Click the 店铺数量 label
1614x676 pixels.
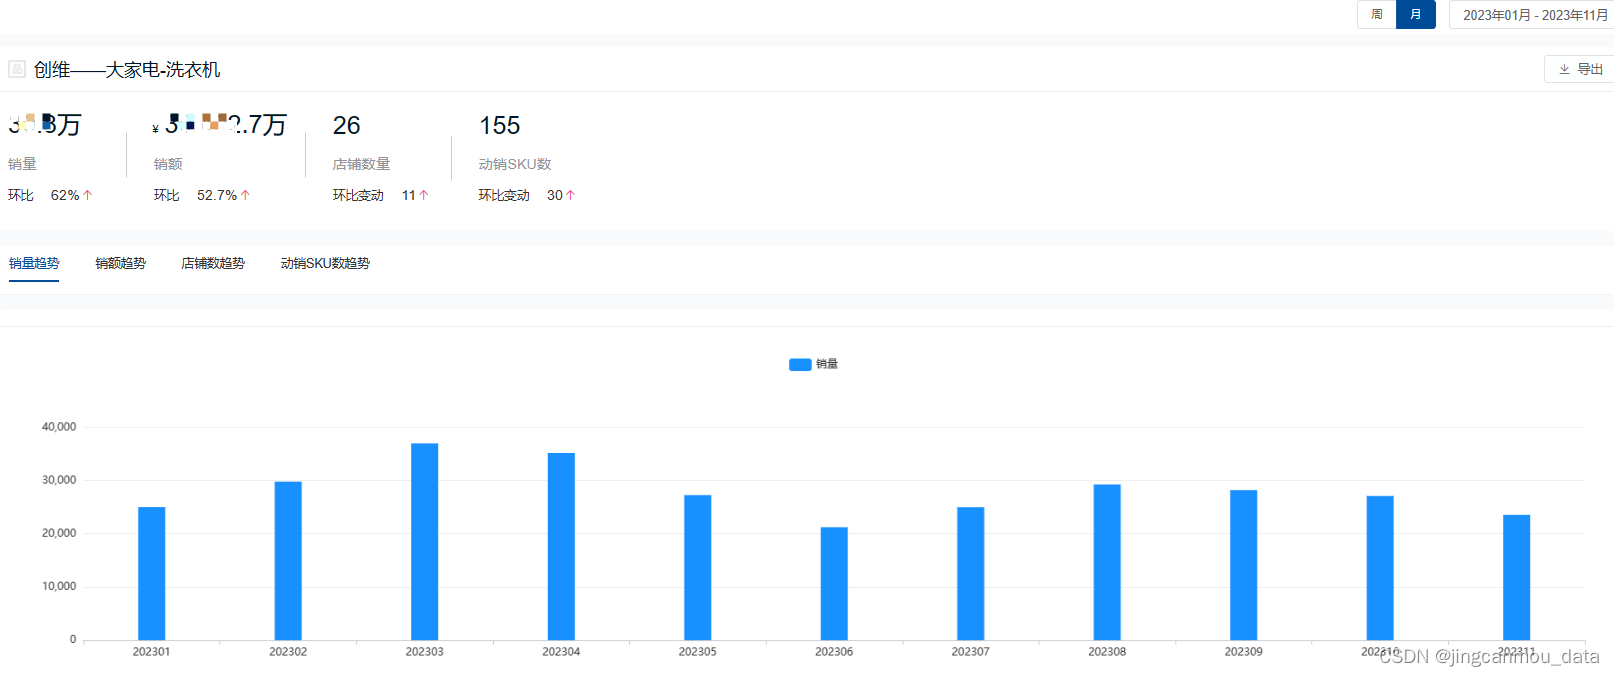(362, 164)
